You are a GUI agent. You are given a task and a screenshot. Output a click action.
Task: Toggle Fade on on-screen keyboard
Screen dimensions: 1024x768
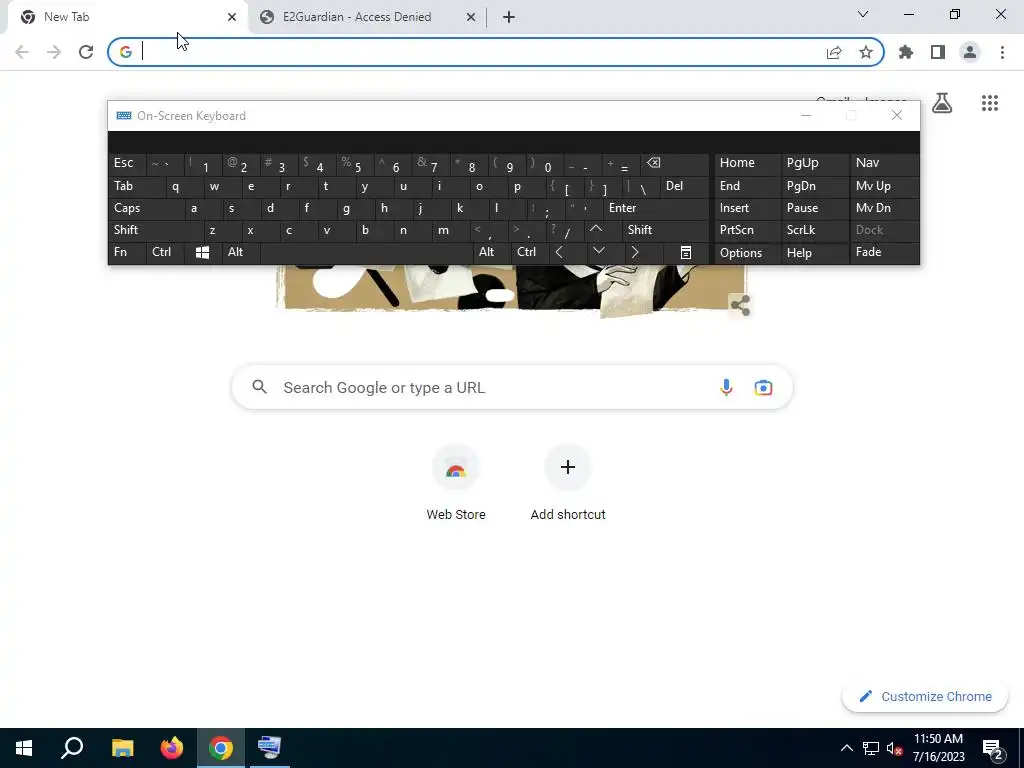pyautogui.click(x=884, y=252)
